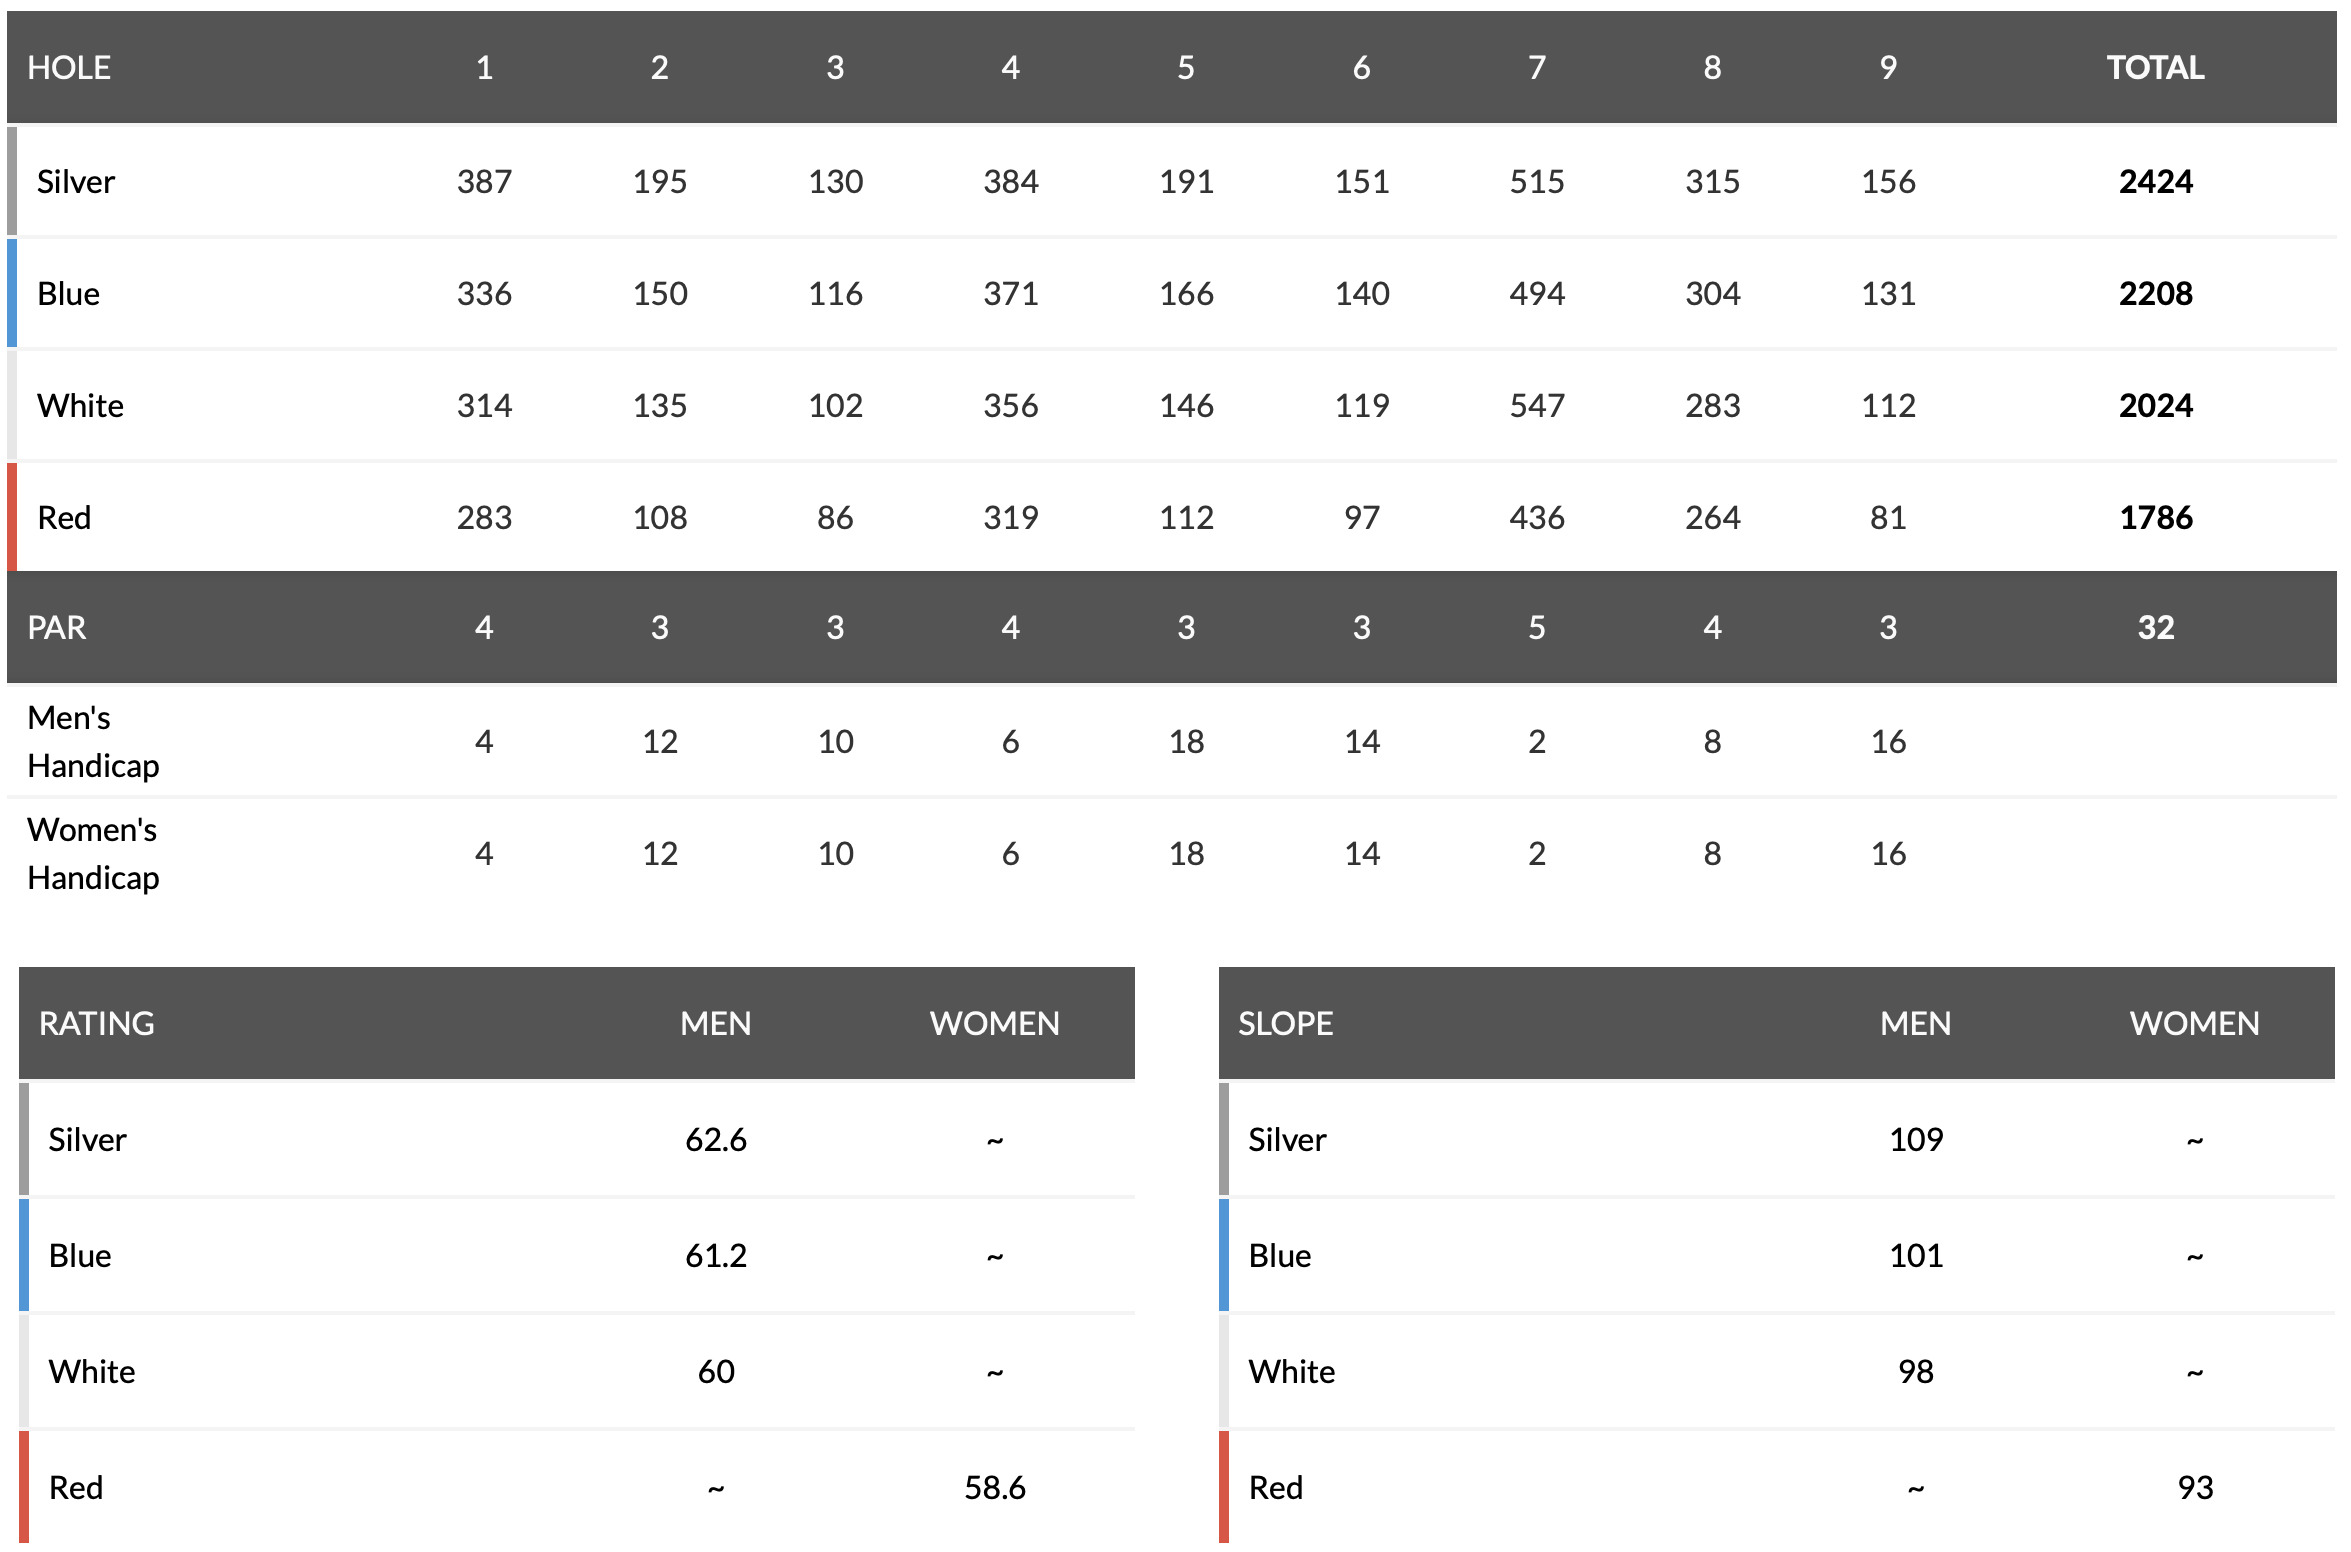Screen dimensions: 2351x1552
Task: Click the Women's Handicap row label
Action: coord(93,854)
